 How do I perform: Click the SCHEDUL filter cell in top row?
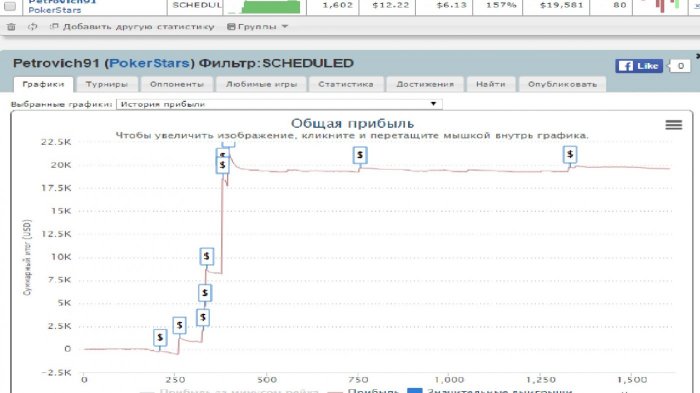click(196, 5)
